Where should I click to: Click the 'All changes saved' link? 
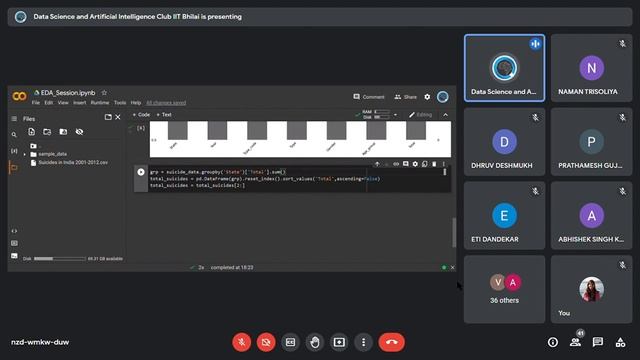point(166,102)
